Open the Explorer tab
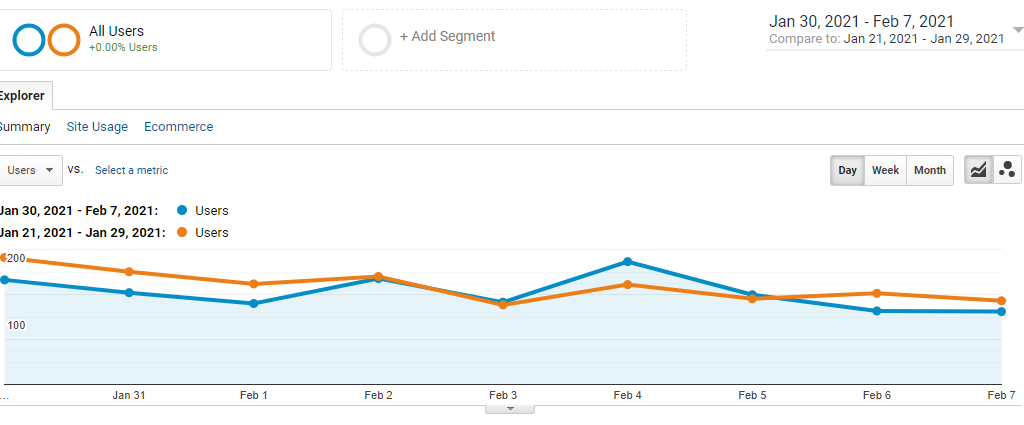Viewport: 1024px width, 425px height. (x=22, y=96)
